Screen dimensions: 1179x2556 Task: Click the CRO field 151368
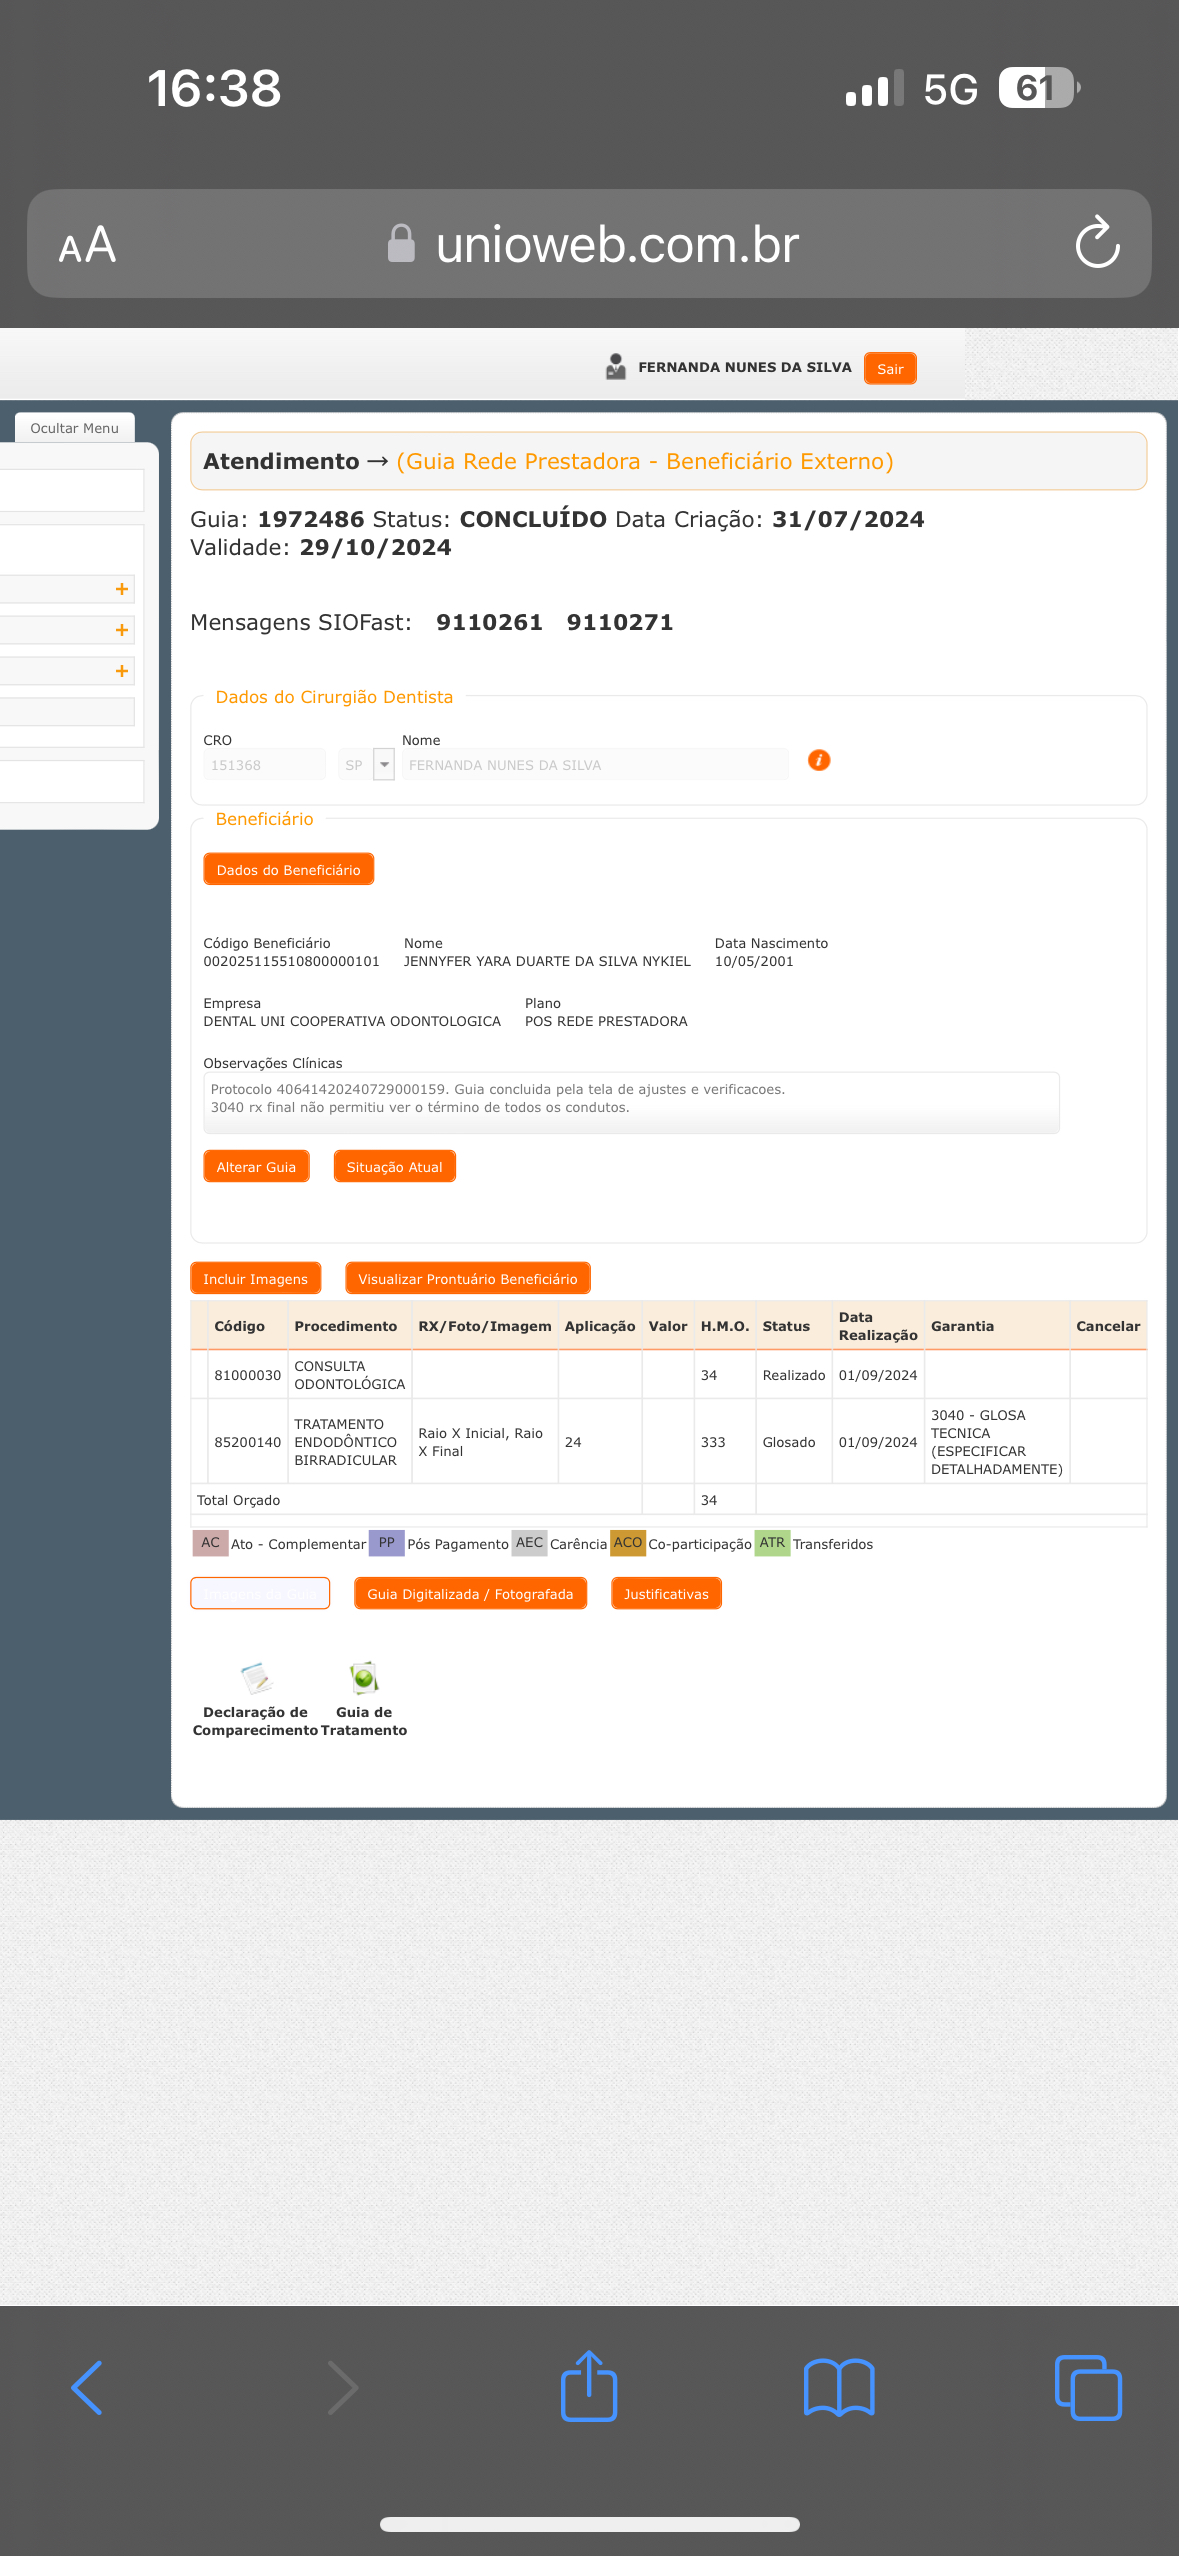tap(264, 764)
